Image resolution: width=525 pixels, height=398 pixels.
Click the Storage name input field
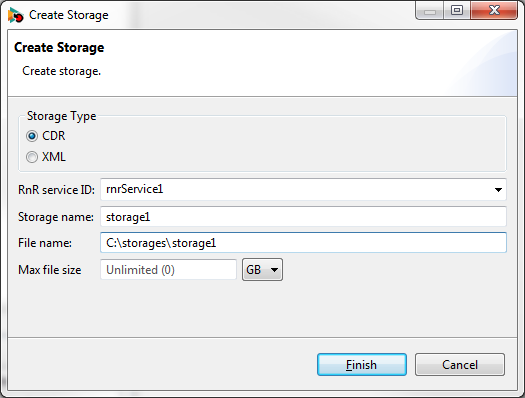303,217
